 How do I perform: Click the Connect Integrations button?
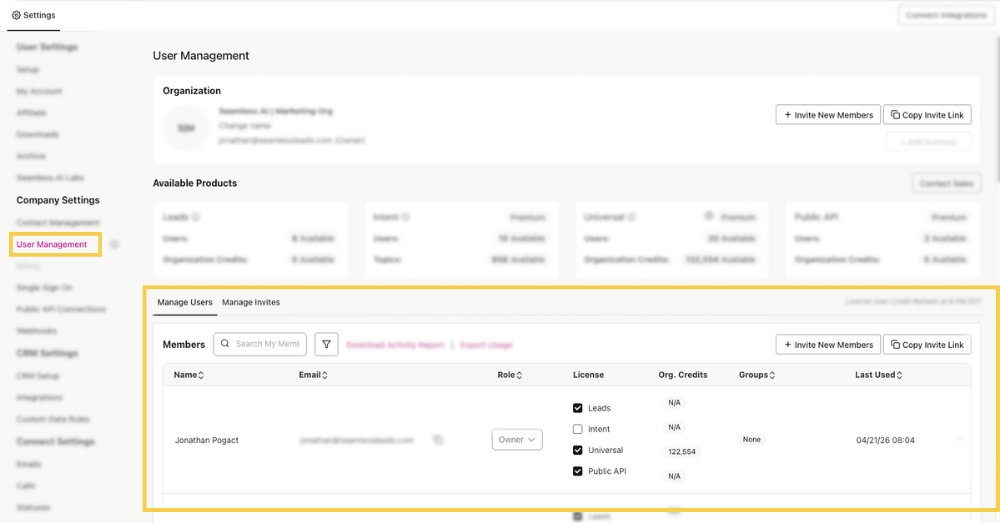[x=946, y=15]
